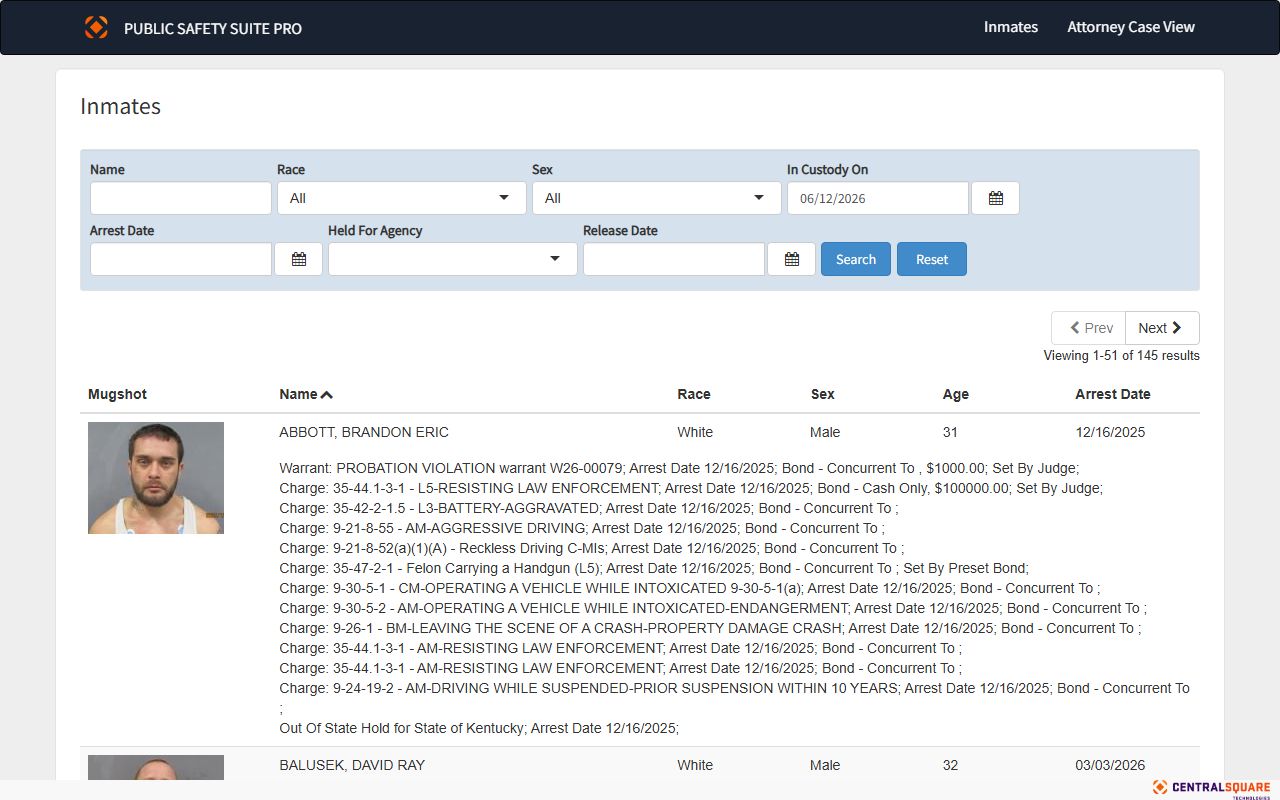Click the AM-AGGRESSIVE DRIVING charge line
The height and width of the screenshot is (800, 1280).
(x=582, y=528)
